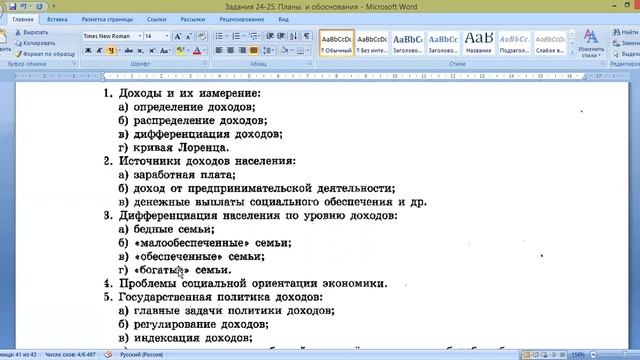The height and width of the screenshot is (360, 640).
Task: Decrease font size with Shrink Font icon
Action: pyautogui.click(x=189, y=36)
